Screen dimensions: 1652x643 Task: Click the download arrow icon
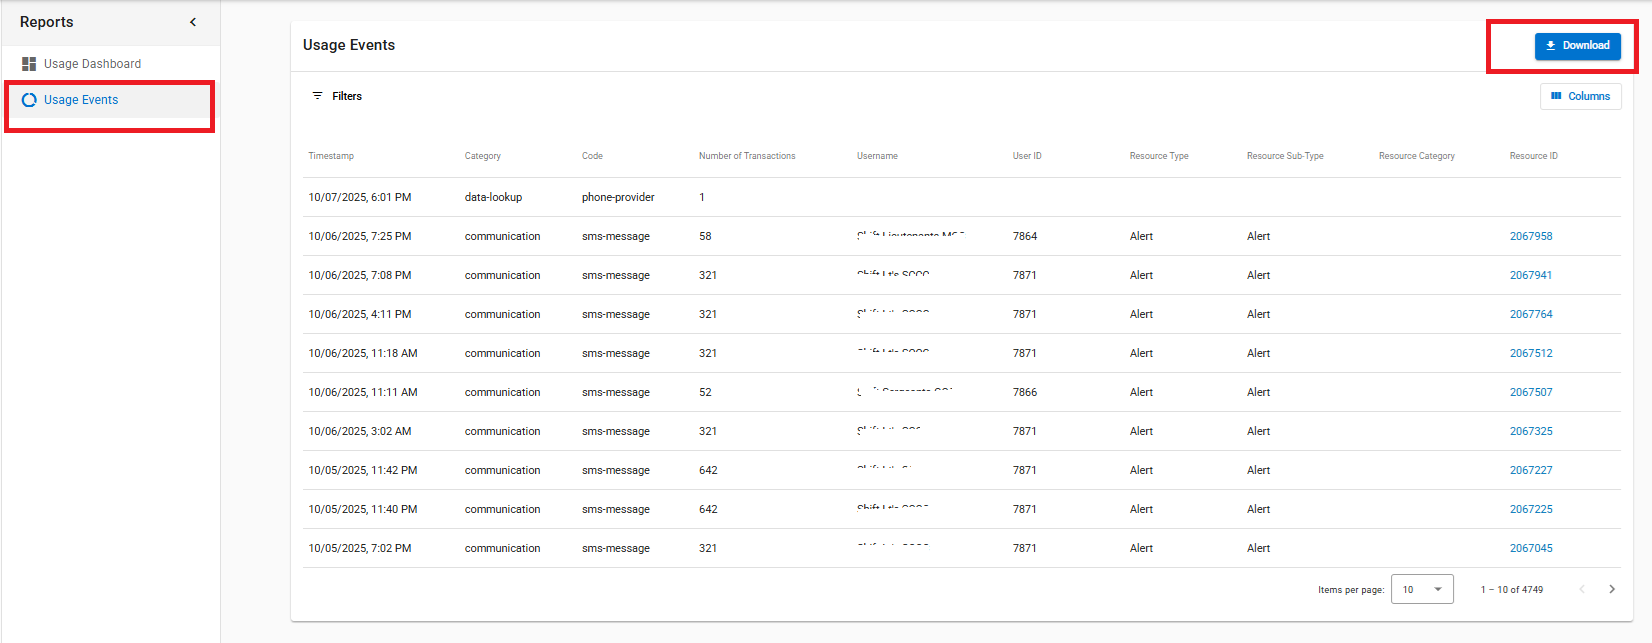[1551, 45]
